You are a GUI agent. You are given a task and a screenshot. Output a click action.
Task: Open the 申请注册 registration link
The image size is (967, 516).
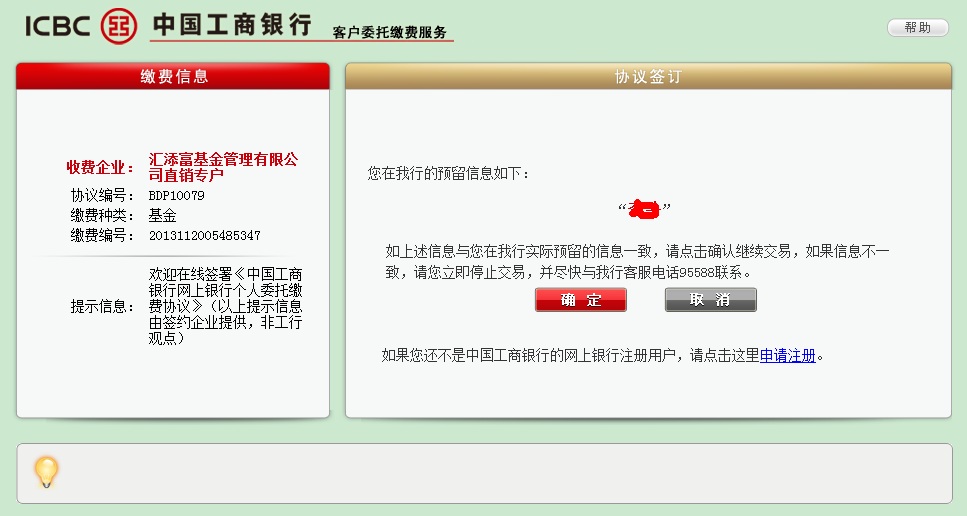tap(788, 355)
